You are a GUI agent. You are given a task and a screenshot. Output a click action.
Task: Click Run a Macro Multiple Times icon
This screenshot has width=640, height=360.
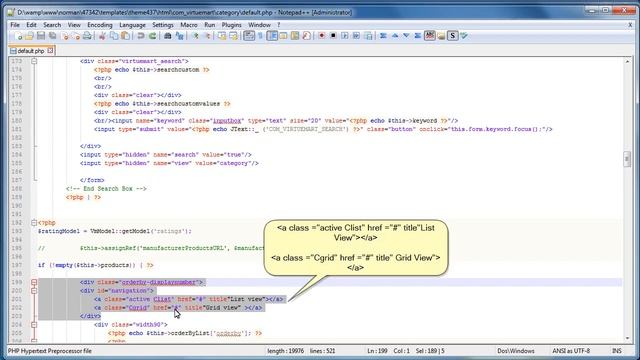click(356, 36)
